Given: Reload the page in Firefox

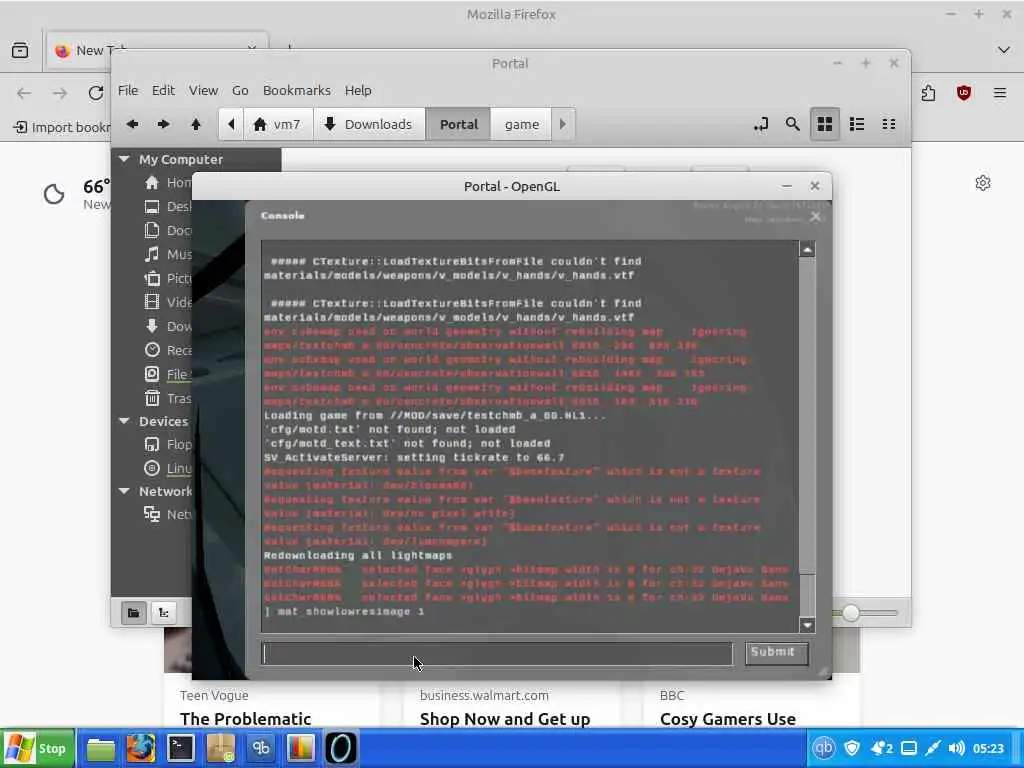Looking at the screenshot, I should 95,93.
